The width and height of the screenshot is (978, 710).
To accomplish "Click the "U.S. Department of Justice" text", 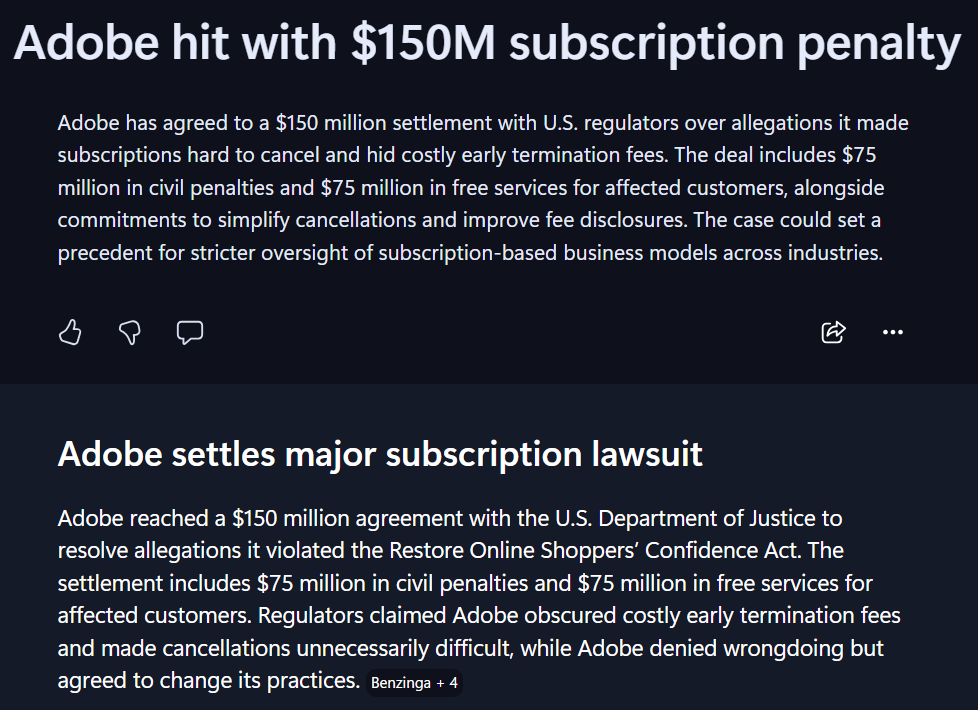I will [x=697, y=518].
